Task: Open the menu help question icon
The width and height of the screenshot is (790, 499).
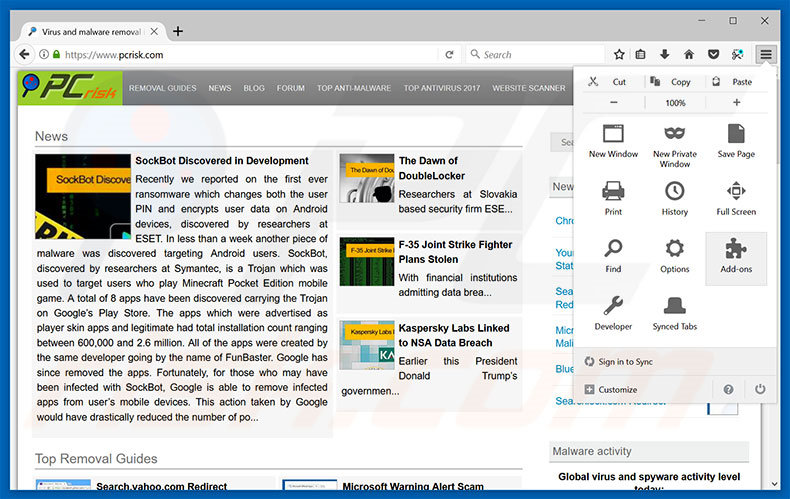Action: pos(728,390)
